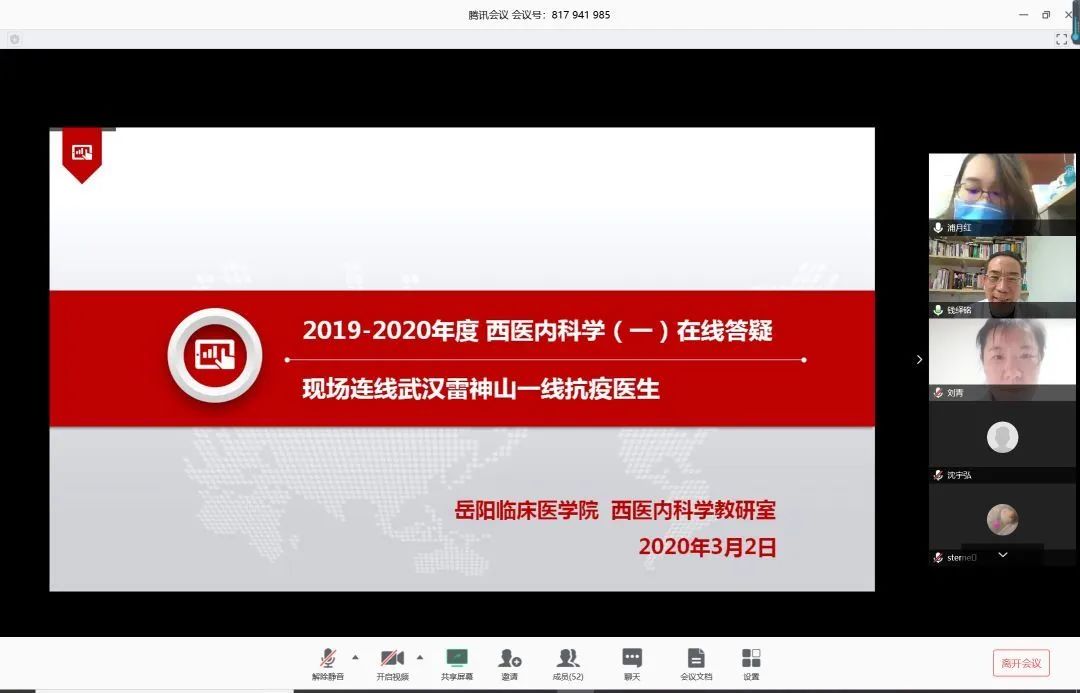The width and height of the screenshot is (1080, 693).
Task: Open video options arrow beside camera
Action: [420, 657]
